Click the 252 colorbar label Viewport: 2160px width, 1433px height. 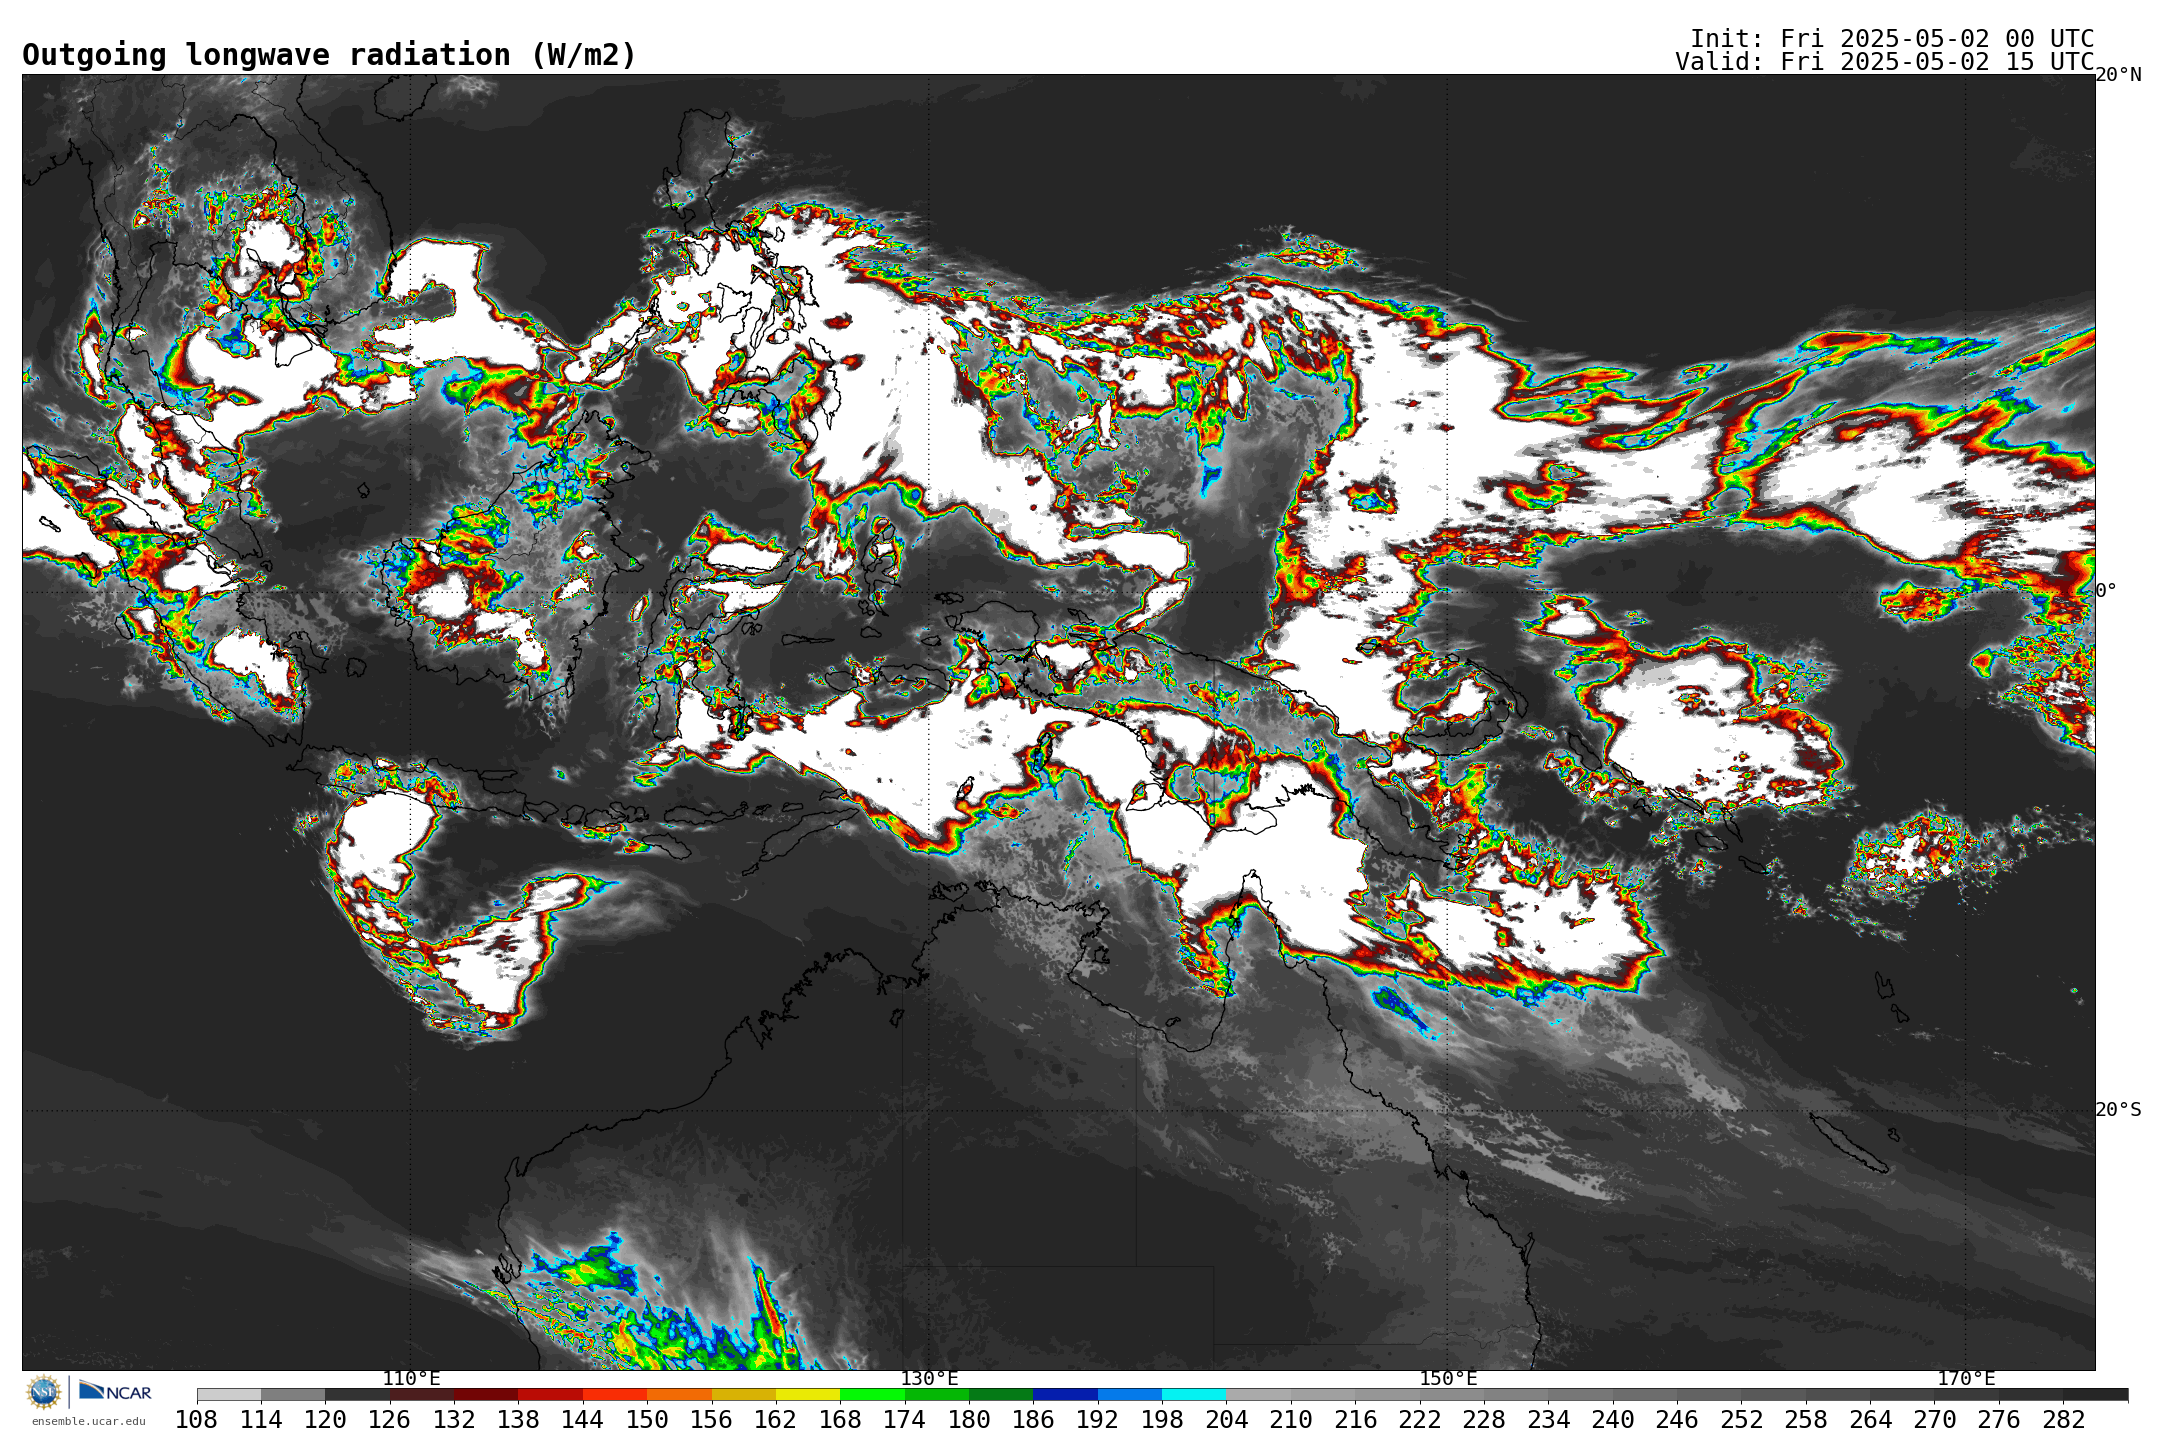1741,1420
